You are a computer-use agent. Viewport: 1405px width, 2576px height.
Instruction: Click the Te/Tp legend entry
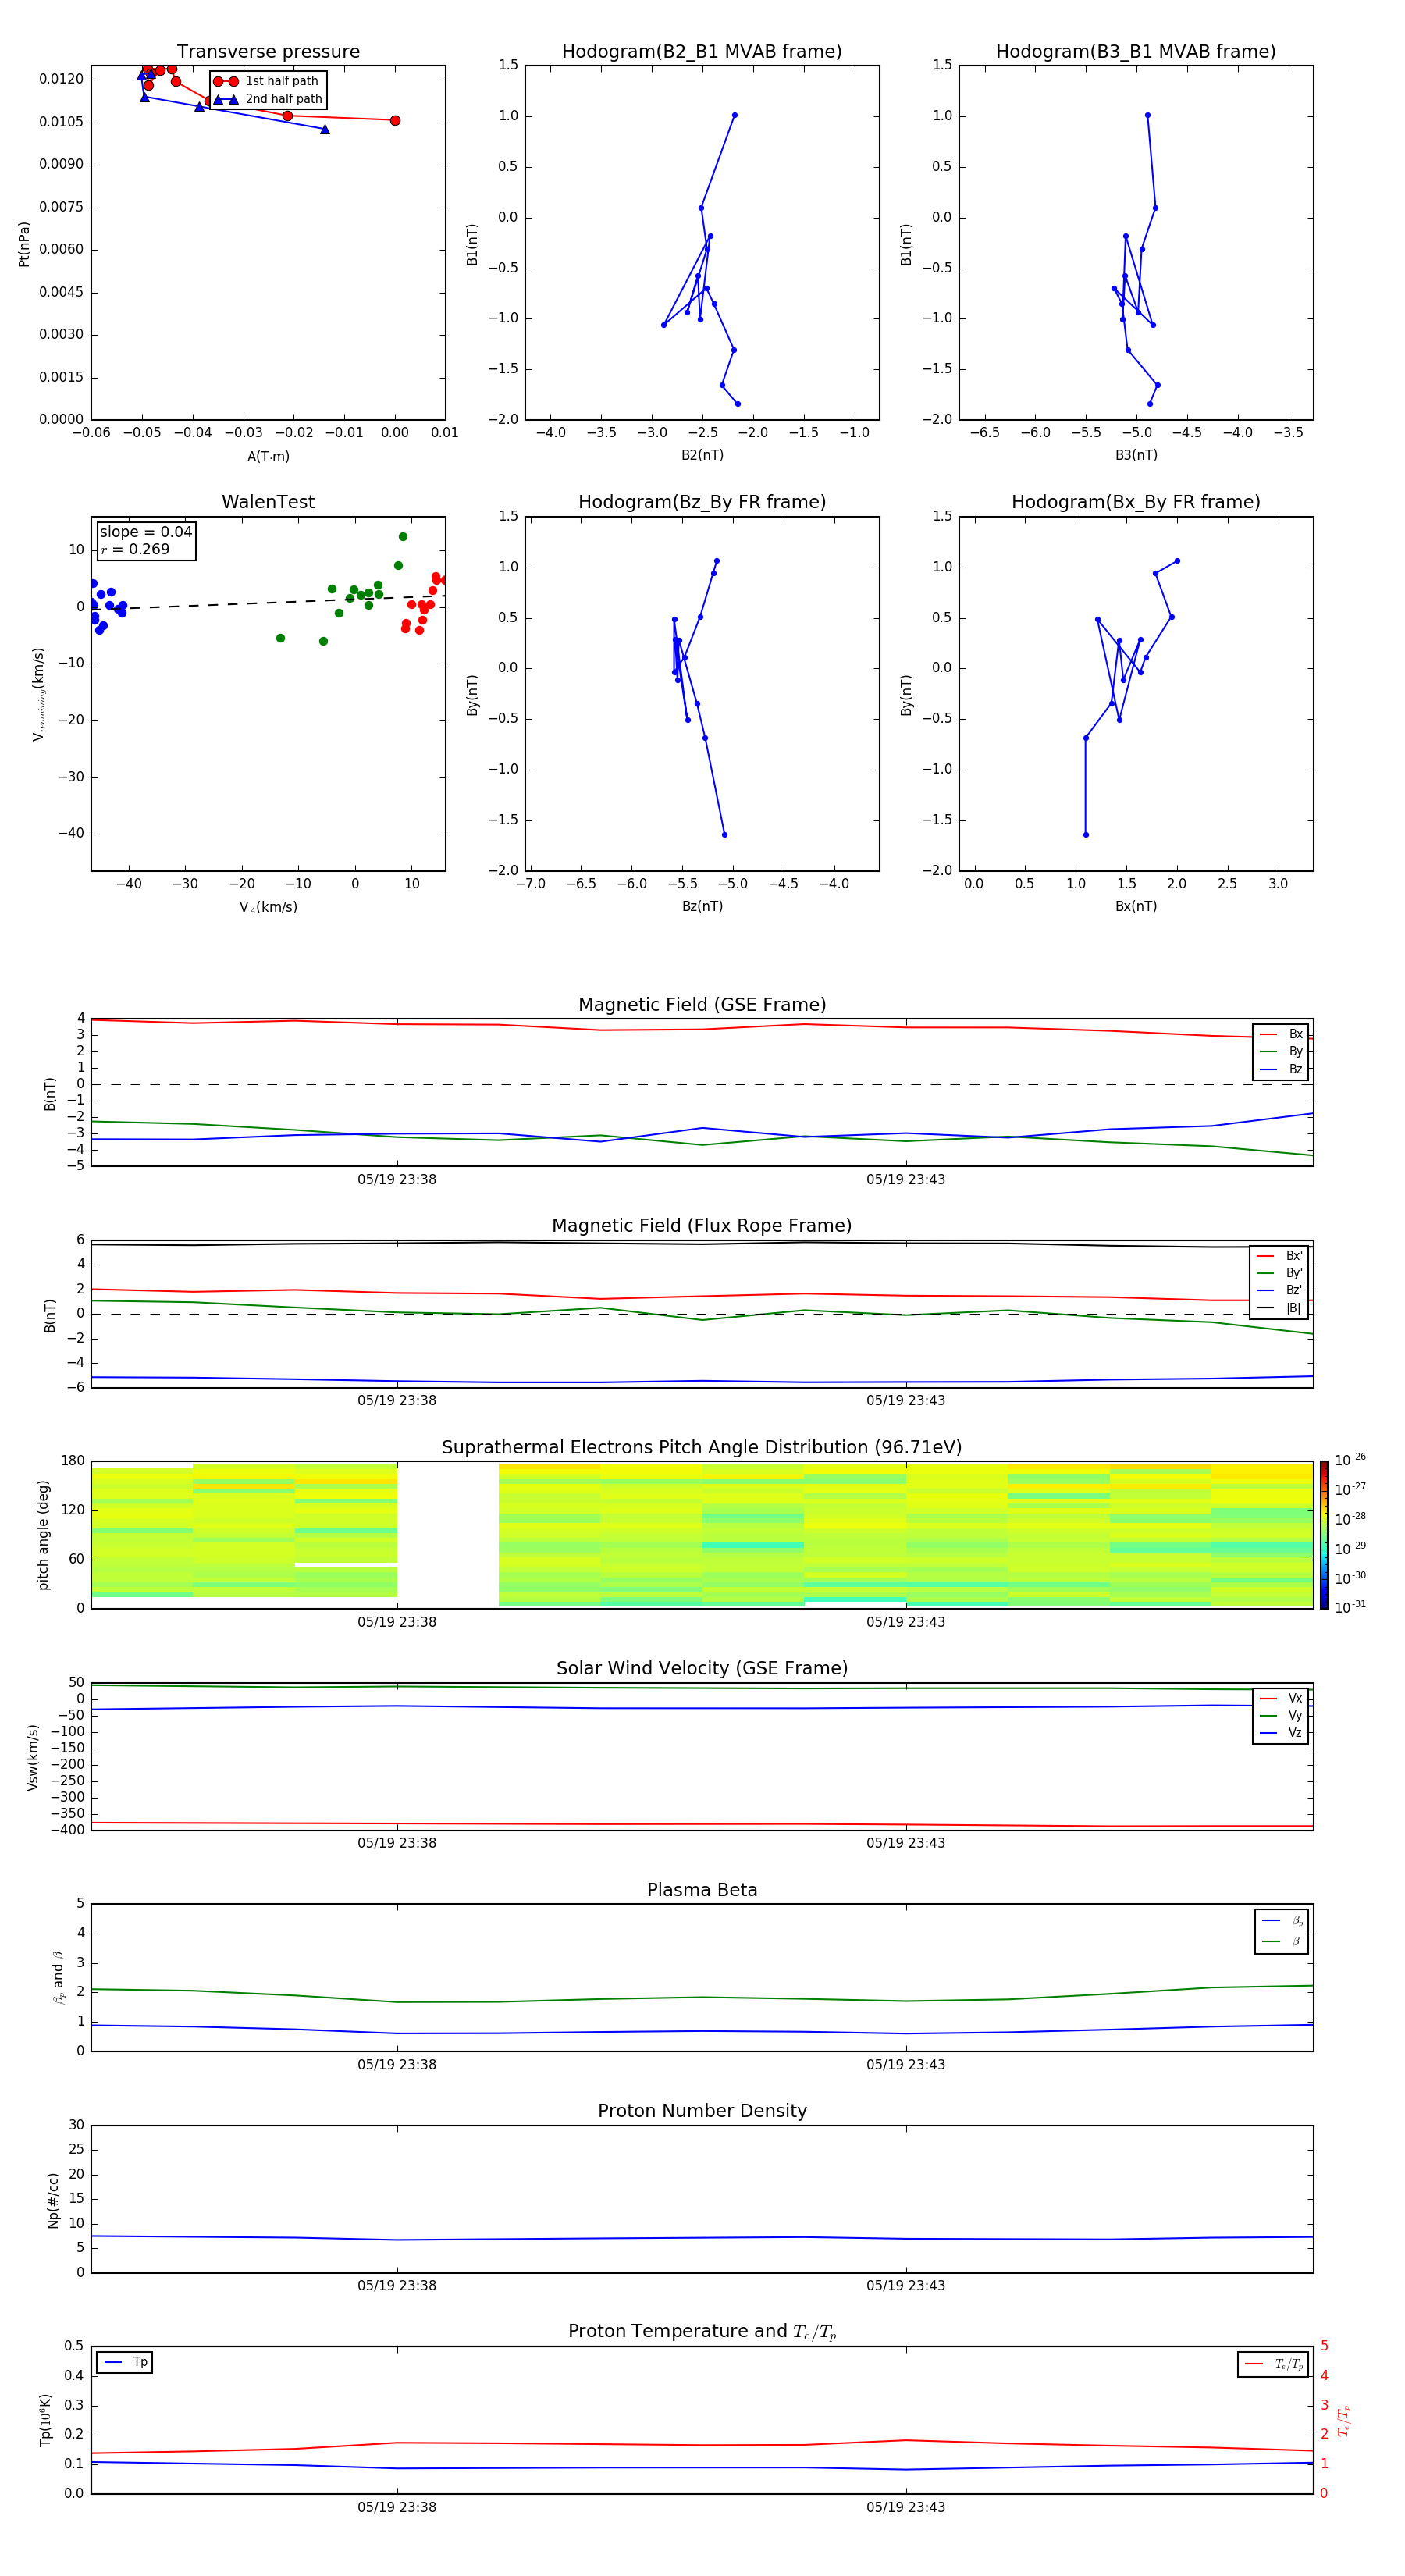pos(1273,2364)
